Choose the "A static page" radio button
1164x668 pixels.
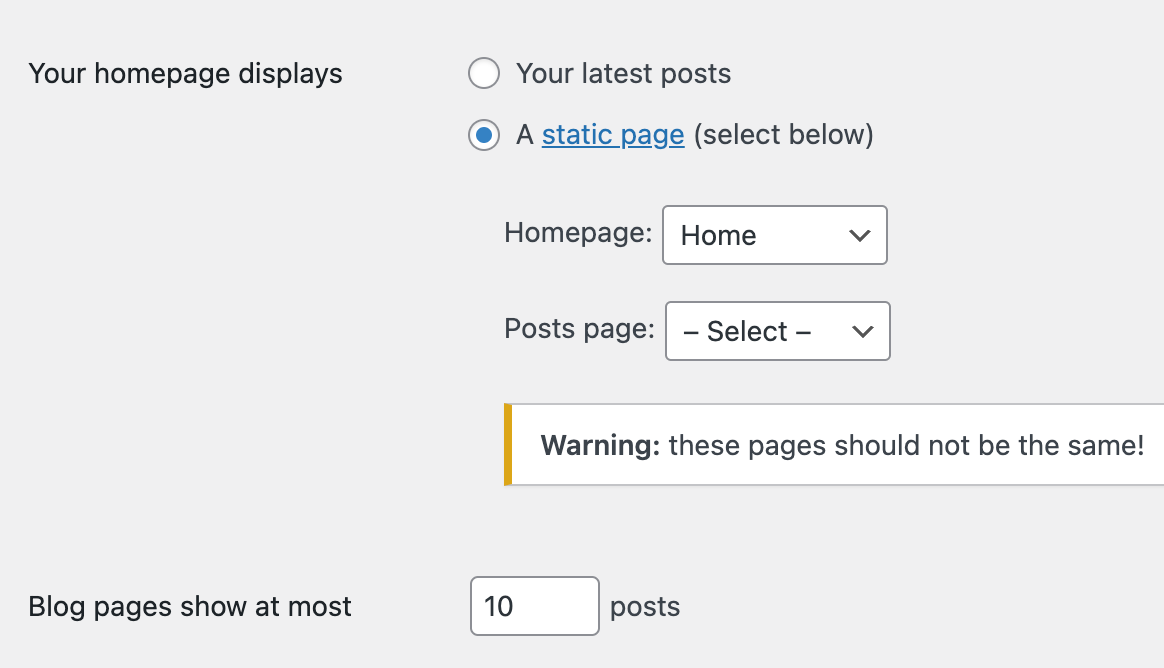coord(484,135)
